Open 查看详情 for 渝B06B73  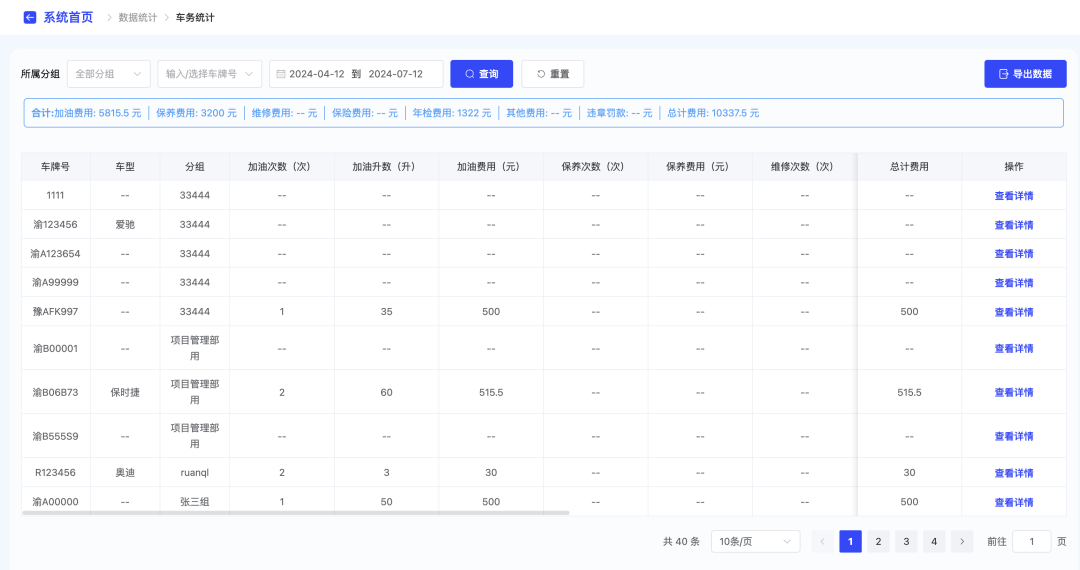point(1014,392)
